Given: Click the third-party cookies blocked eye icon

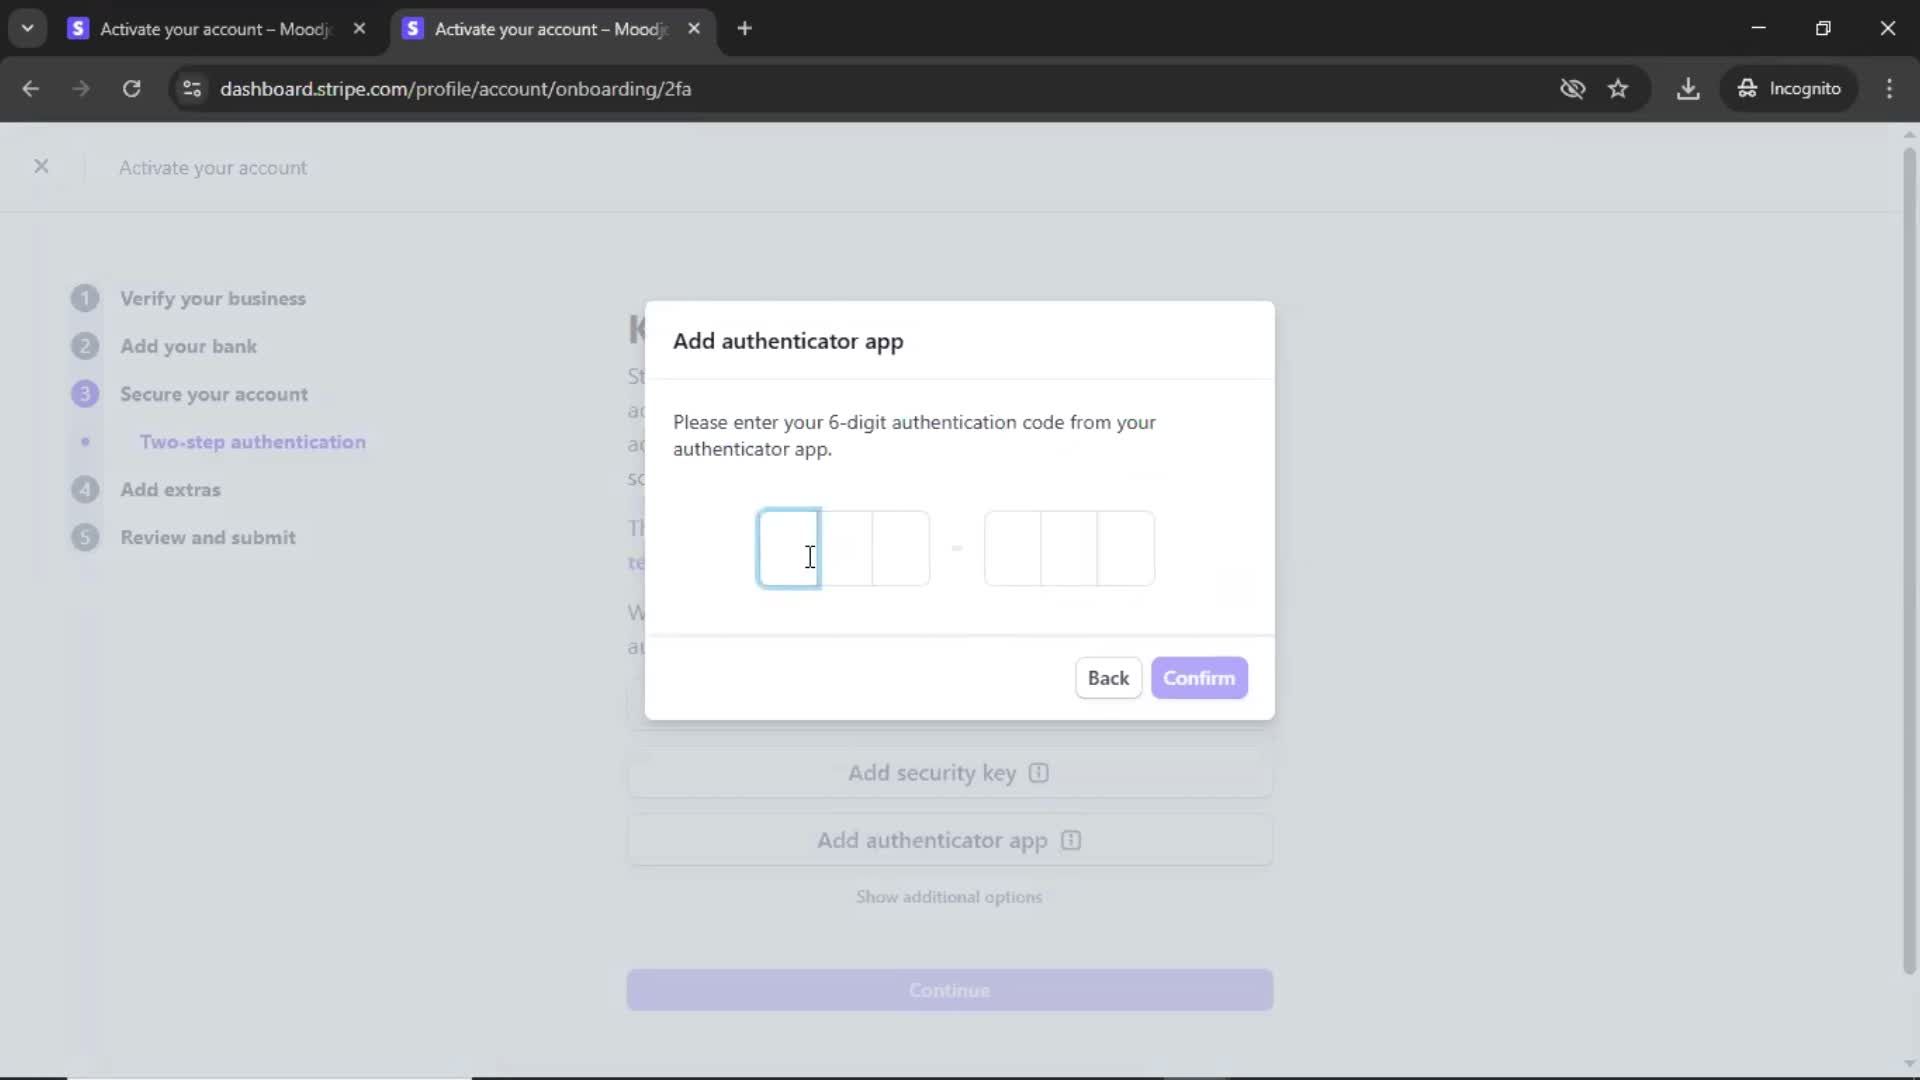Looking at the screenshot, I should (x=1572, y=89).
